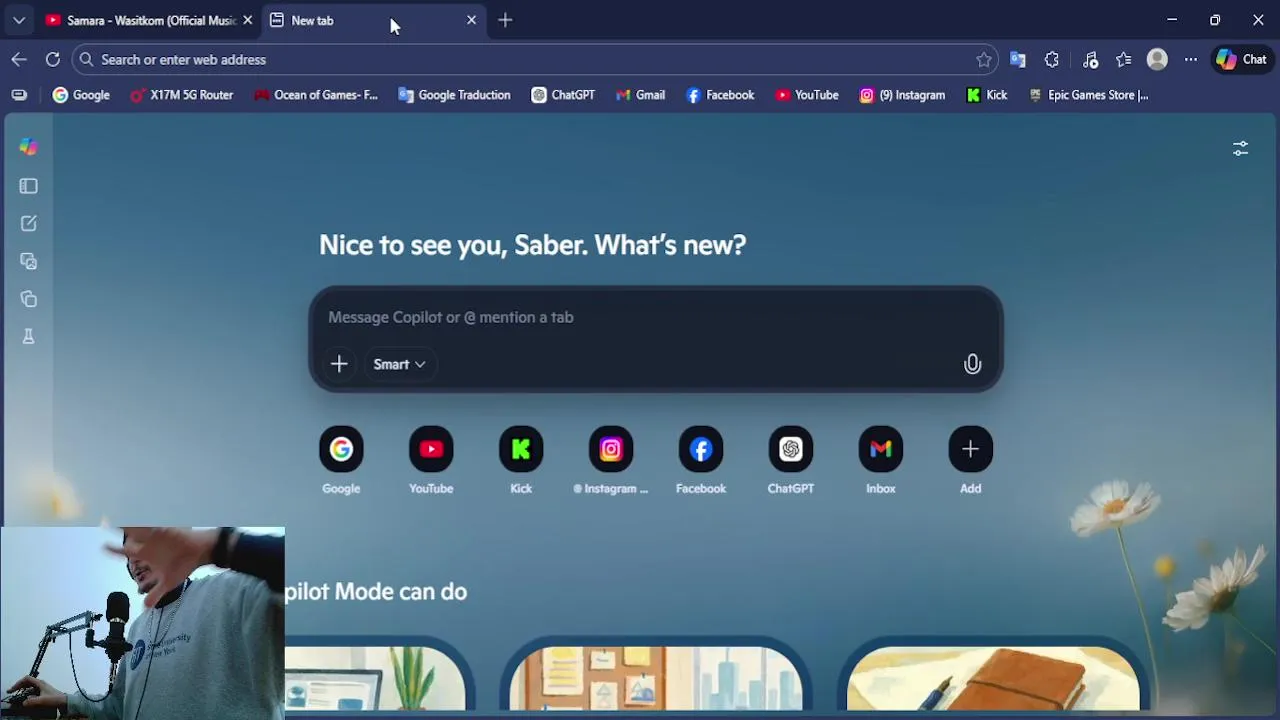
Task: Open the Google bookmark
Action: coord(81,95)
